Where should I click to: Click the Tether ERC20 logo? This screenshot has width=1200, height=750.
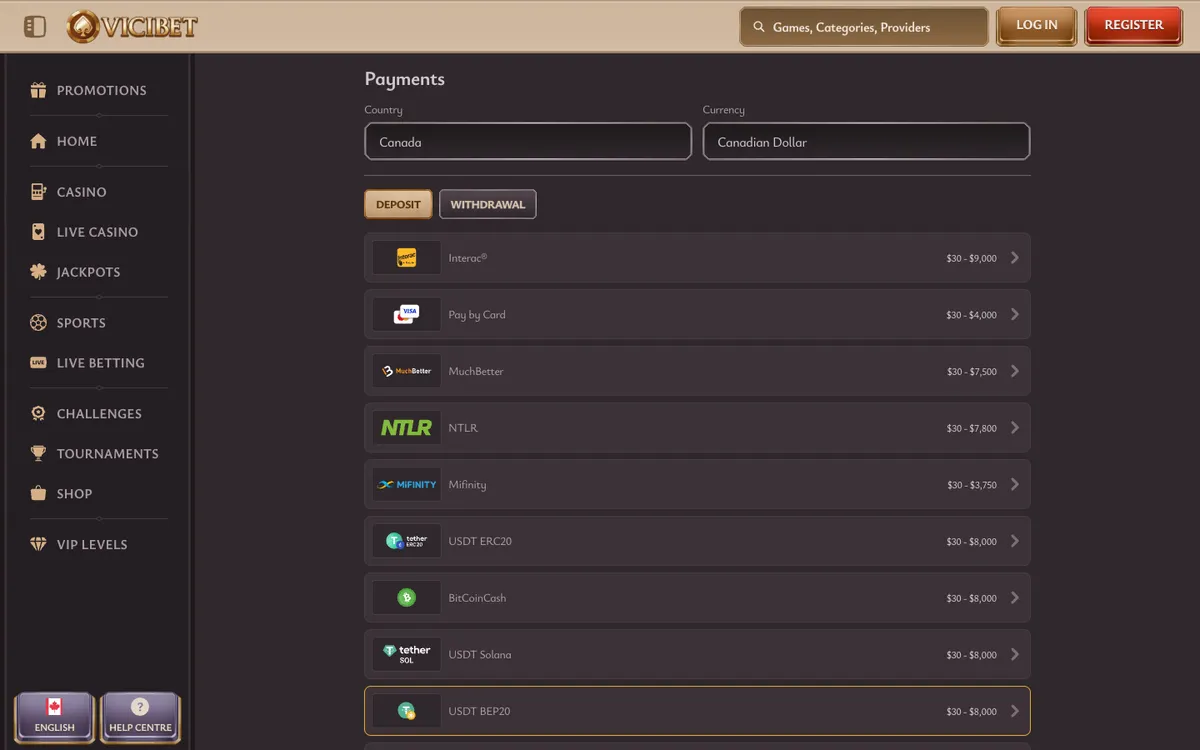[x=406, y=541]
